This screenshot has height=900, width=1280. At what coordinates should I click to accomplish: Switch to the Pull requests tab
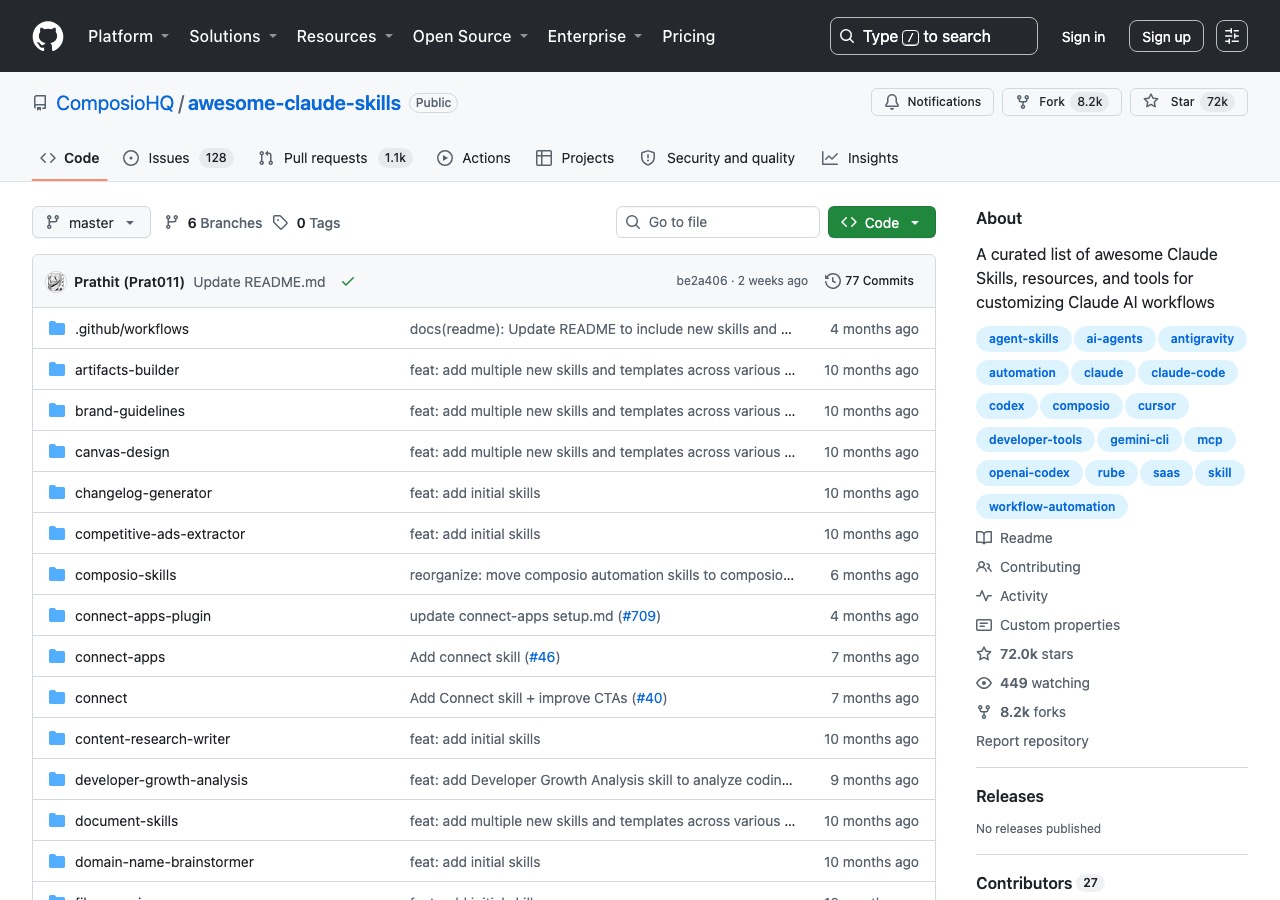(334, 158)
